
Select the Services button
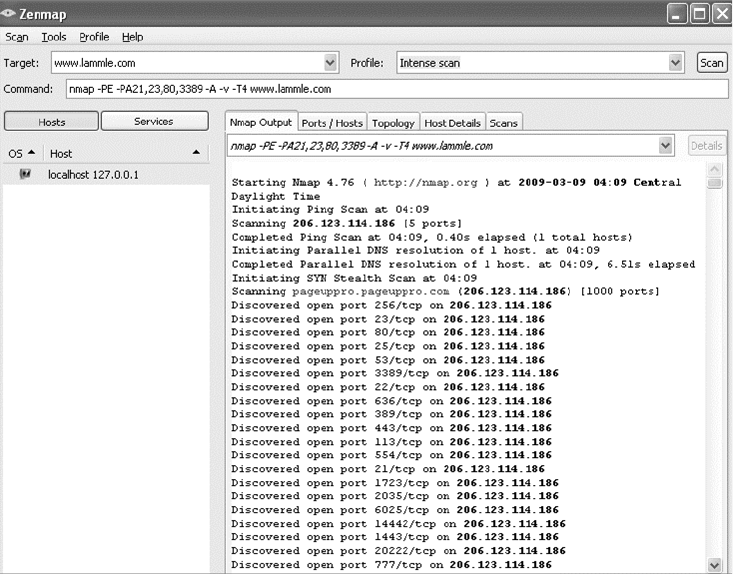(x=154, y=121)
